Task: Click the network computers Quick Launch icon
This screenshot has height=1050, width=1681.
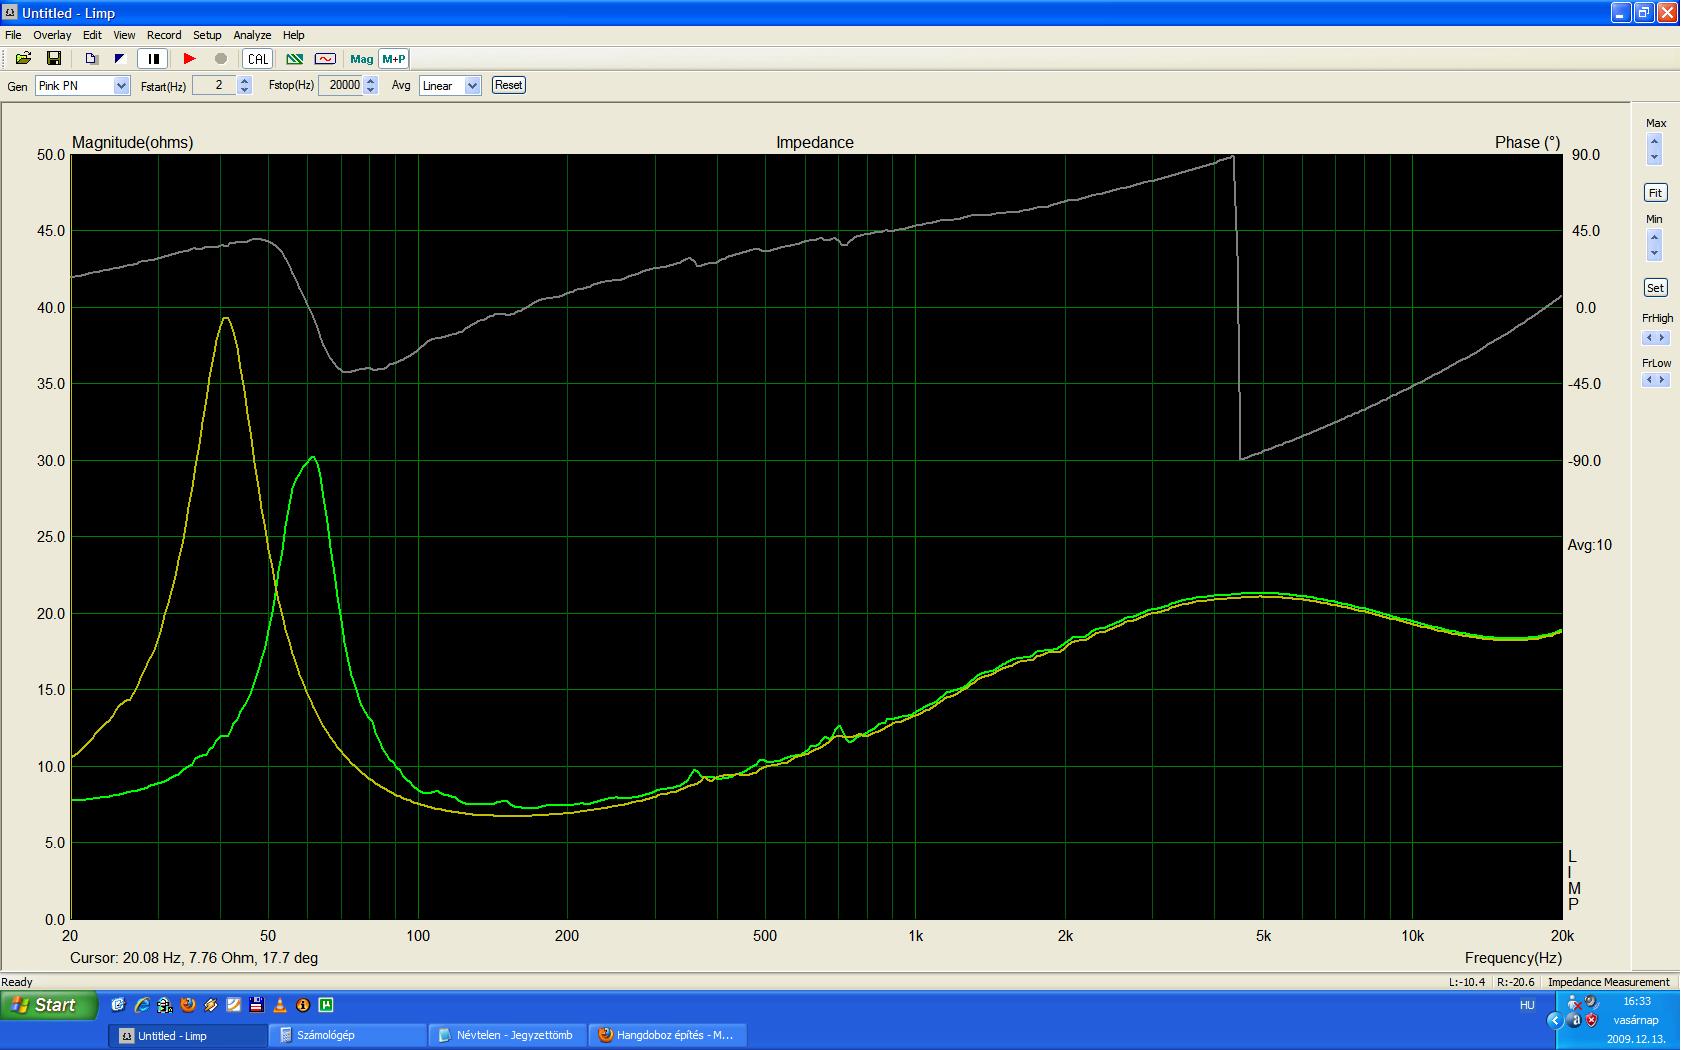Action: tap(165, 1005)
